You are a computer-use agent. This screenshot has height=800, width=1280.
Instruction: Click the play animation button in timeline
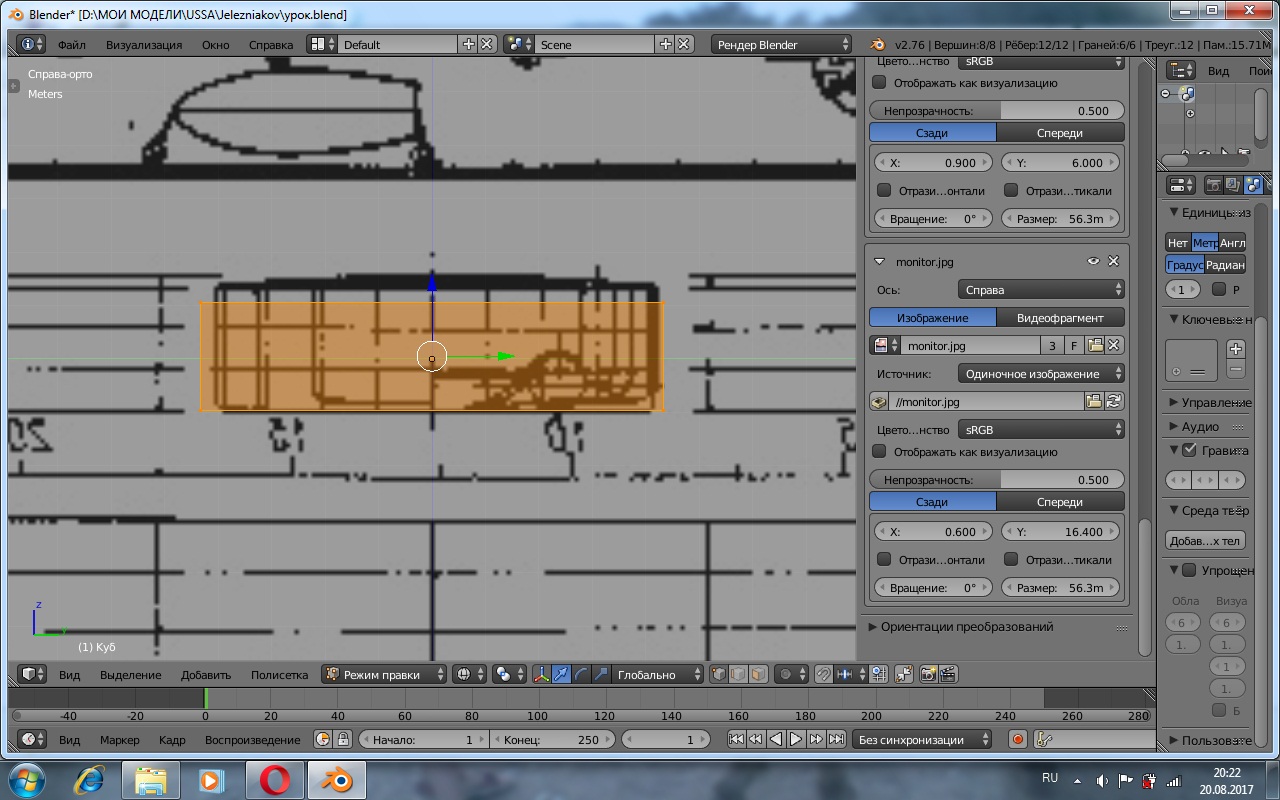pos(796,740)
